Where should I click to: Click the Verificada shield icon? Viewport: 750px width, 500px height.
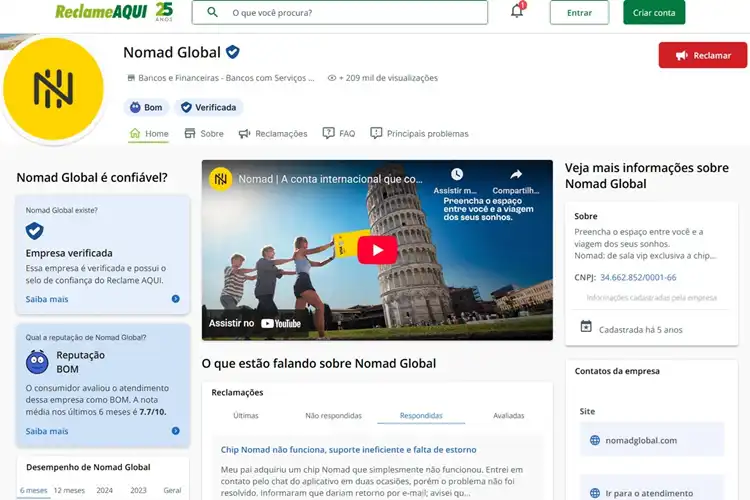point(186,108)
